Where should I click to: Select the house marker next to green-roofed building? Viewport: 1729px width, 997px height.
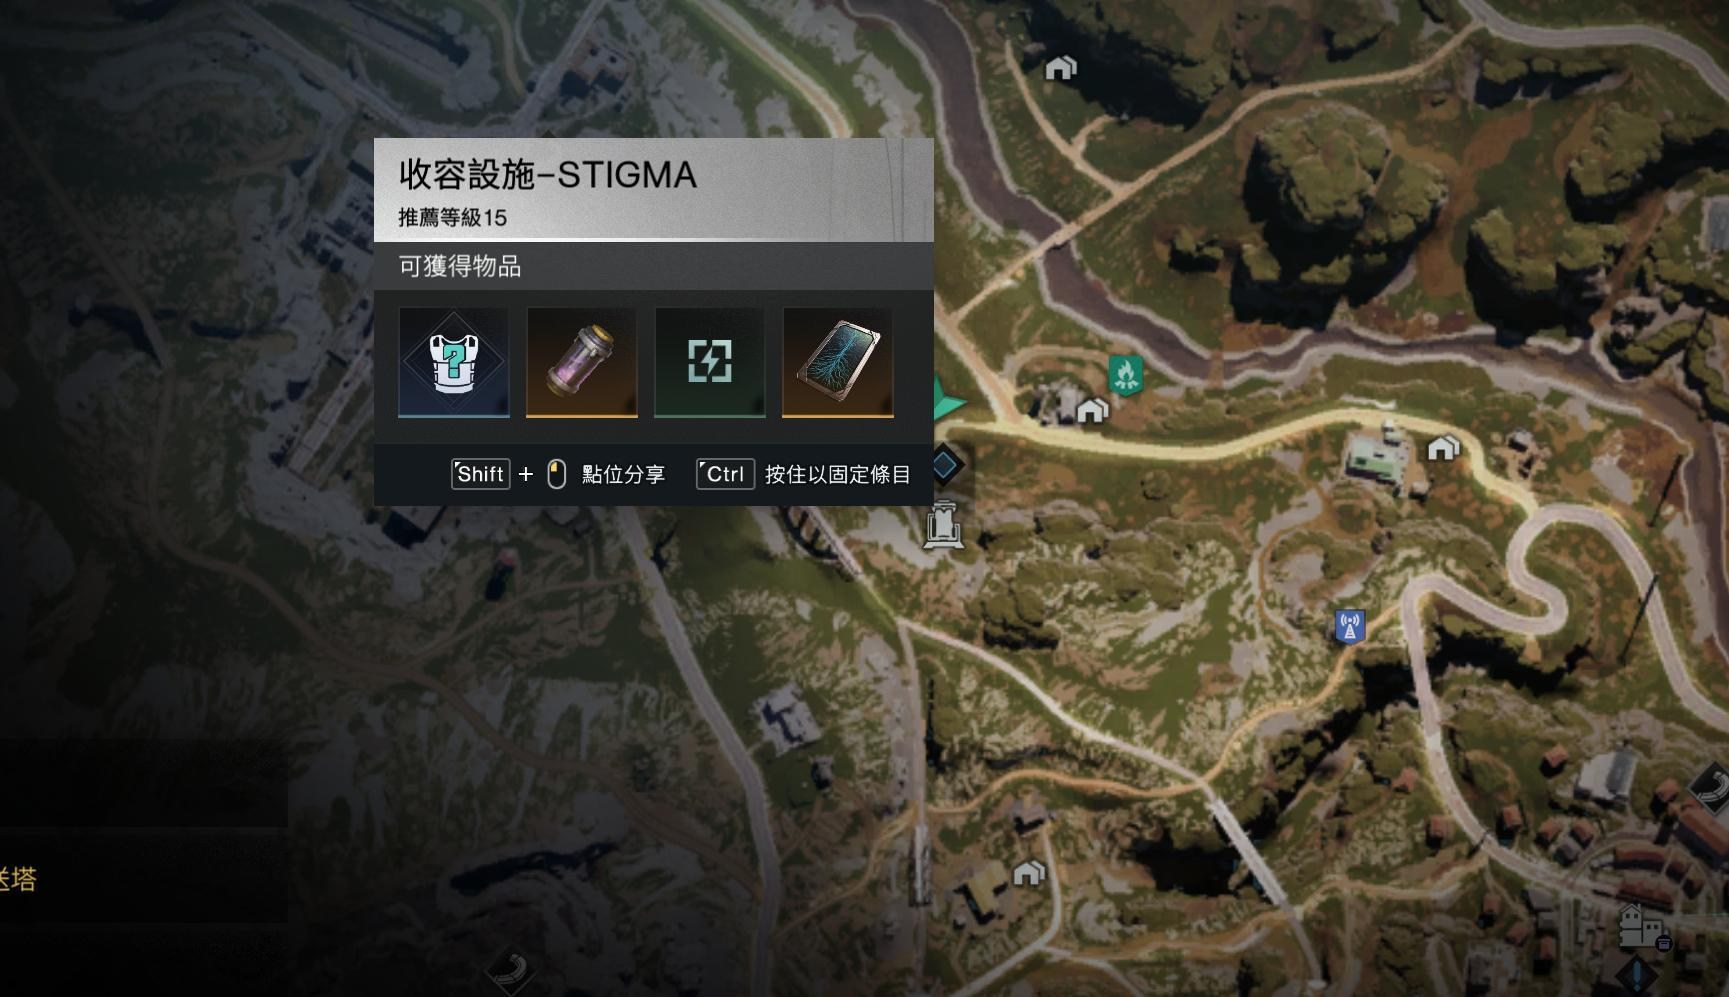click(1442, 448)
